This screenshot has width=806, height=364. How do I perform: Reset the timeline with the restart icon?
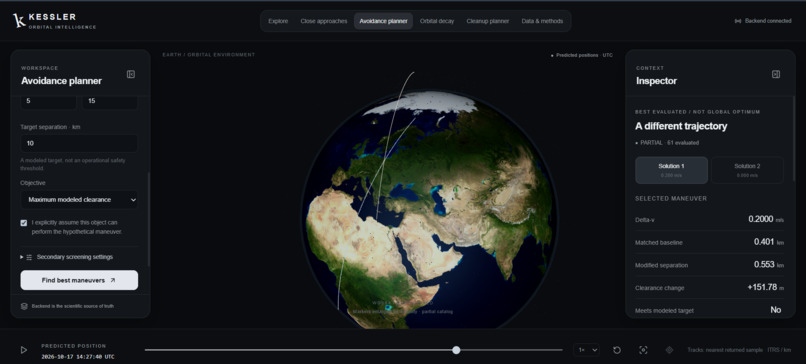click(x=617, y=350)
